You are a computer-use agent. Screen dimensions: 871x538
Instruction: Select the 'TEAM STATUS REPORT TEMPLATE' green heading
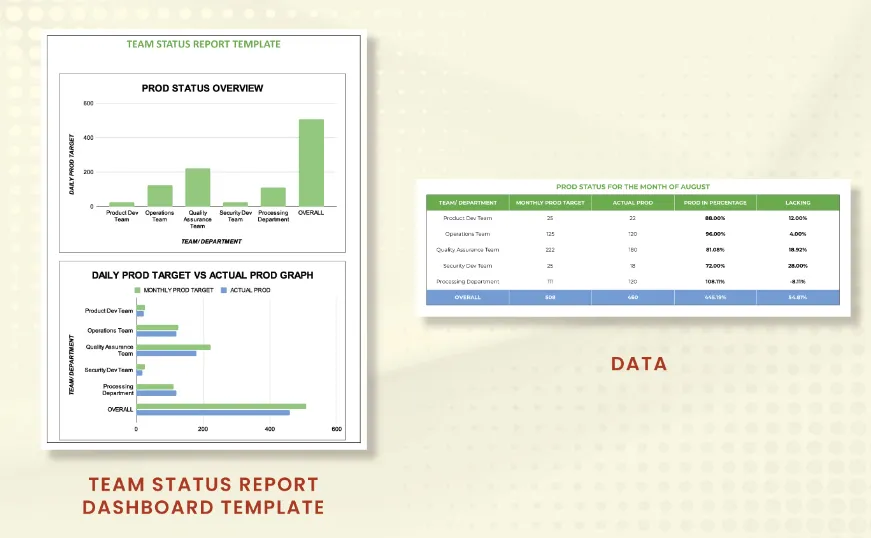click(x=203, y=44)
